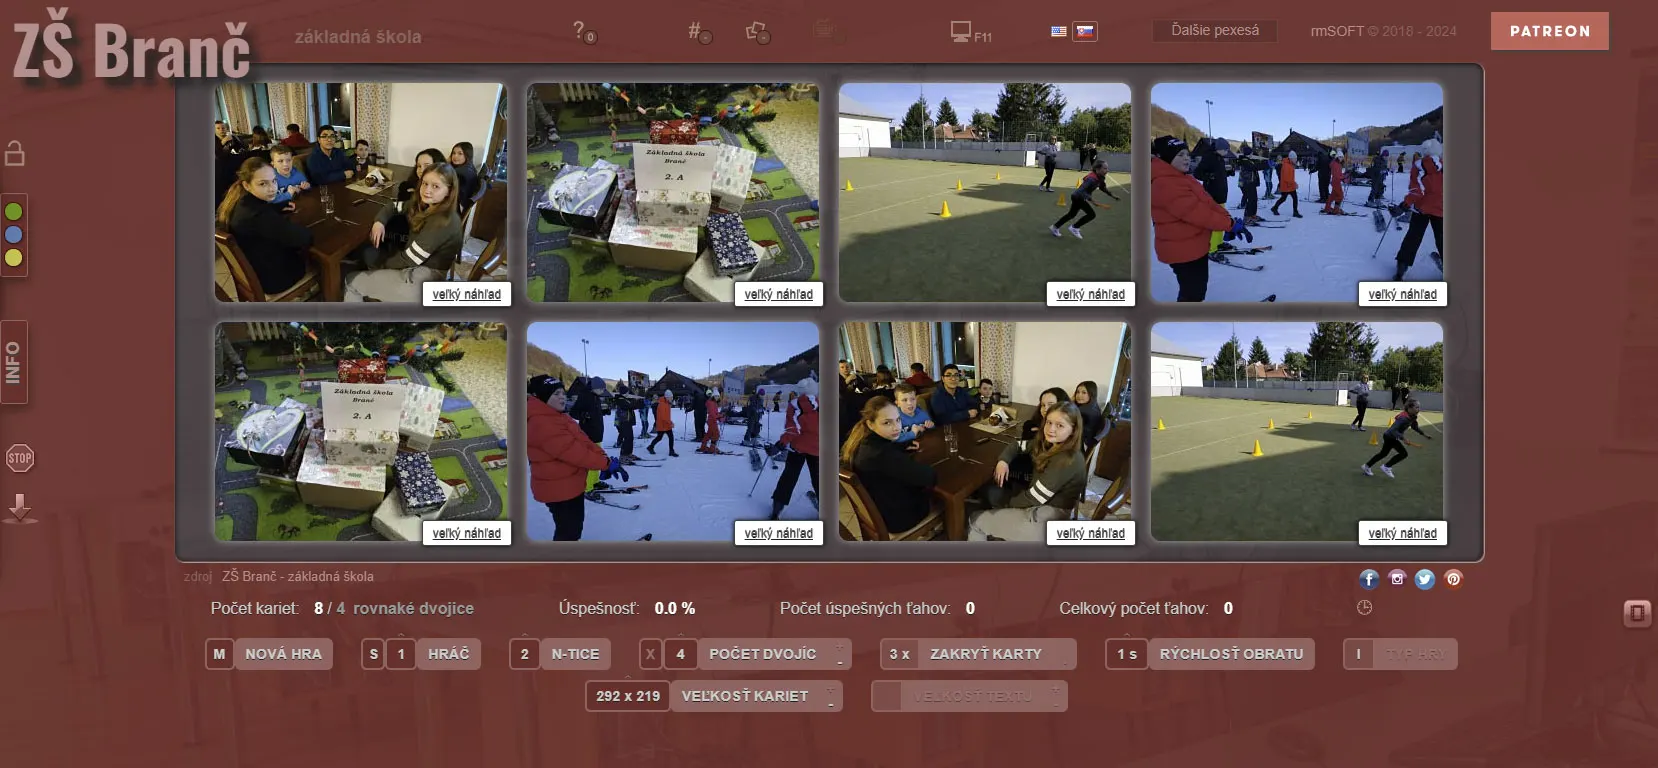Click the PATREON button
The height and width of the screenshot is (768, 1658).
click(1549, 31)
